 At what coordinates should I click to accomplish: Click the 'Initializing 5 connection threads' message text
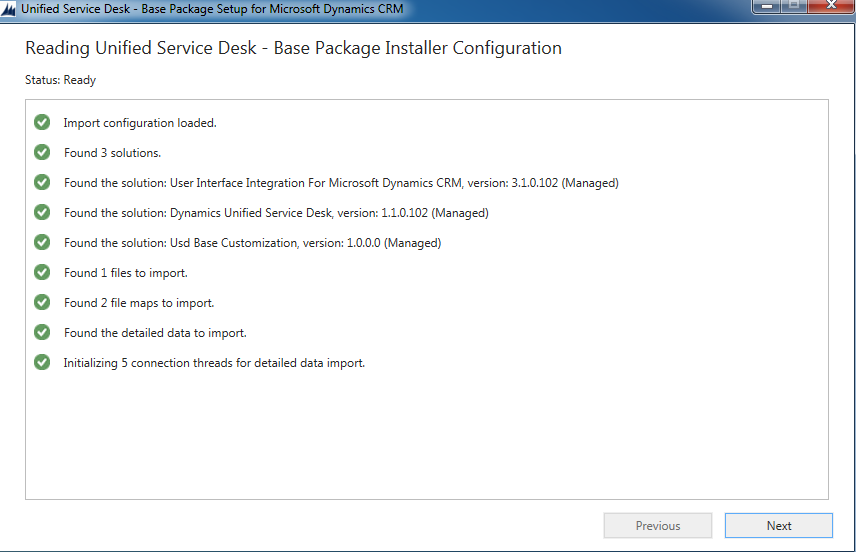[214, 363]
